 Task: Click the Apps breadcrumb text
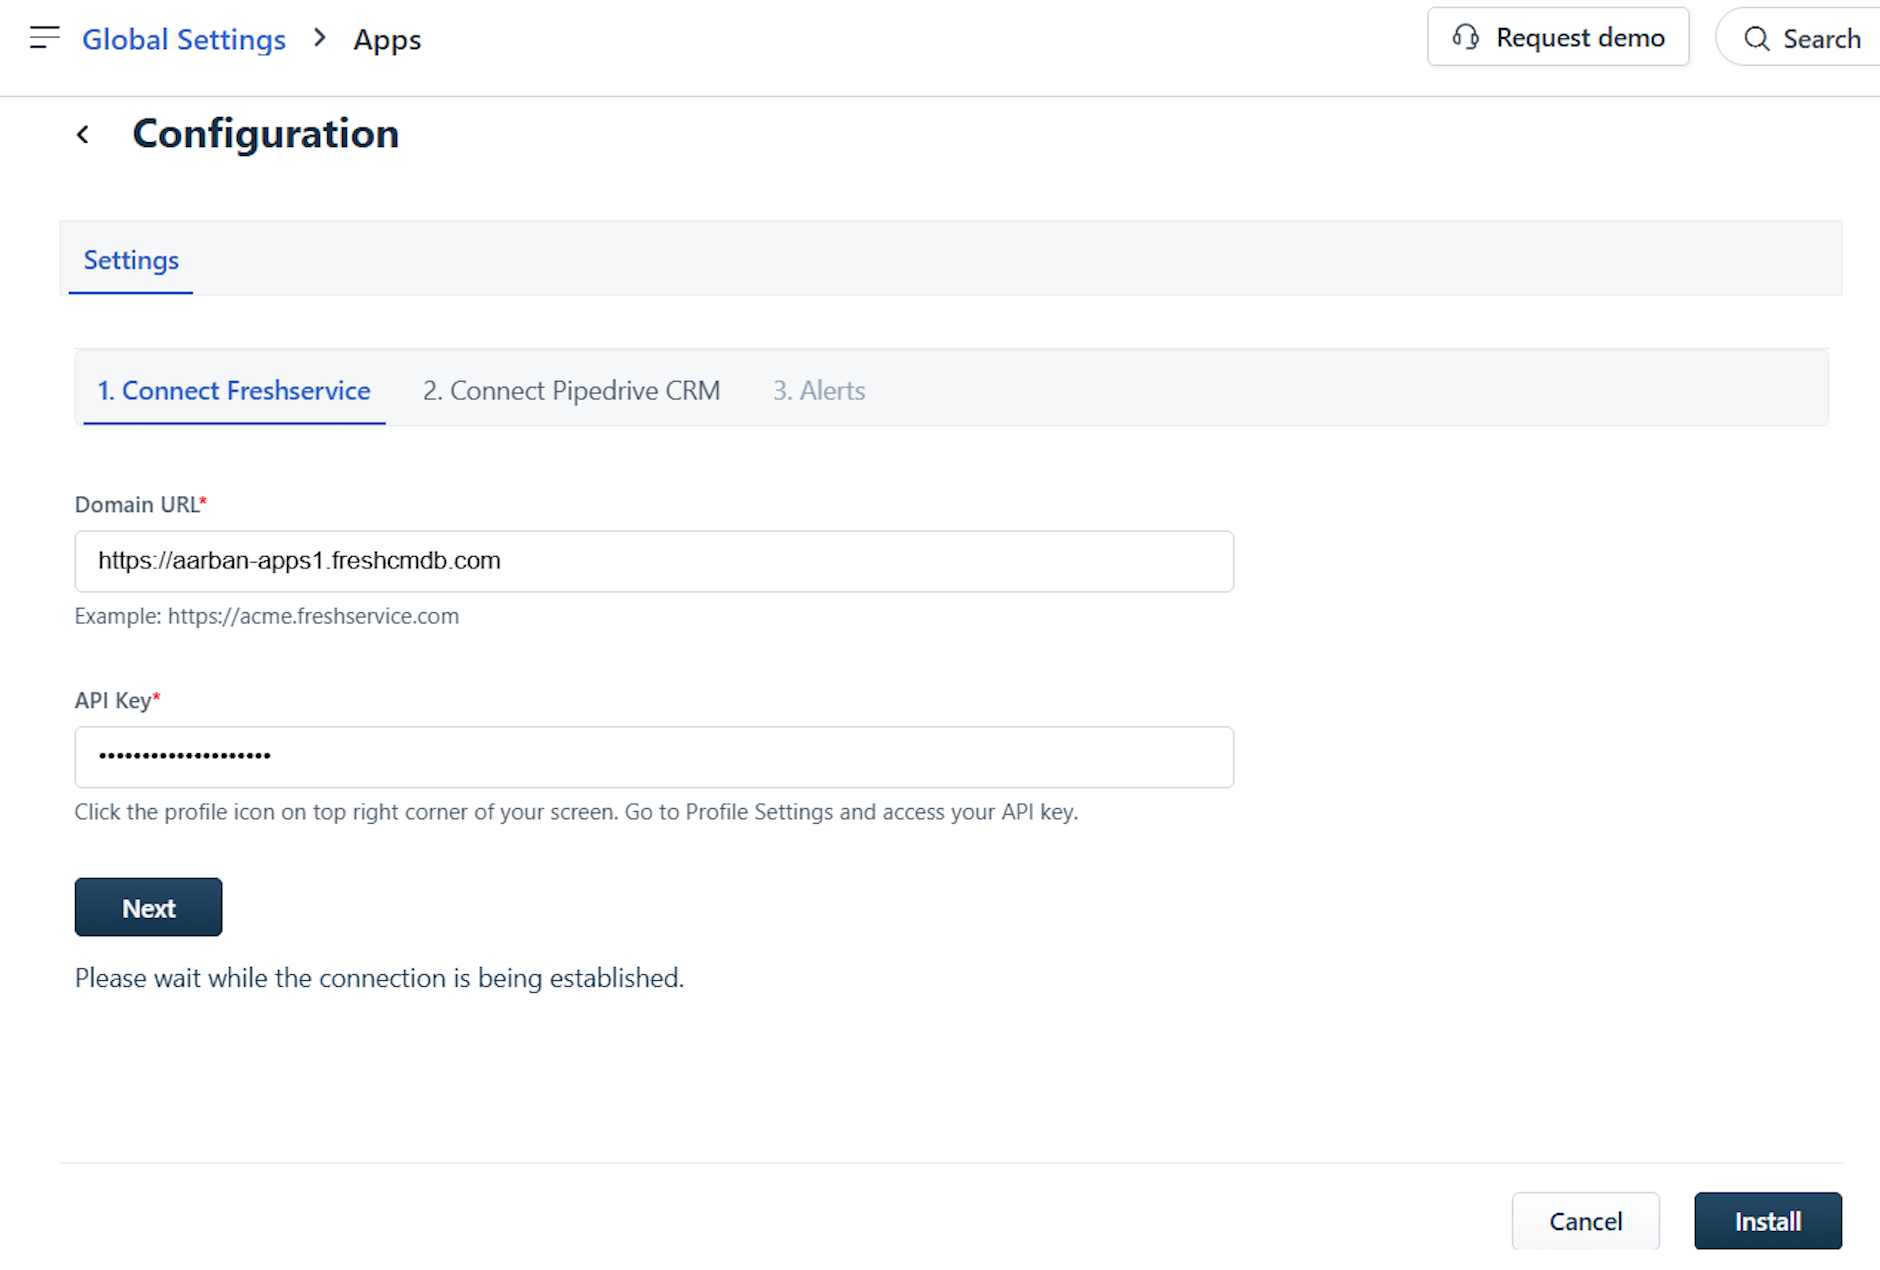coord(387,40)
